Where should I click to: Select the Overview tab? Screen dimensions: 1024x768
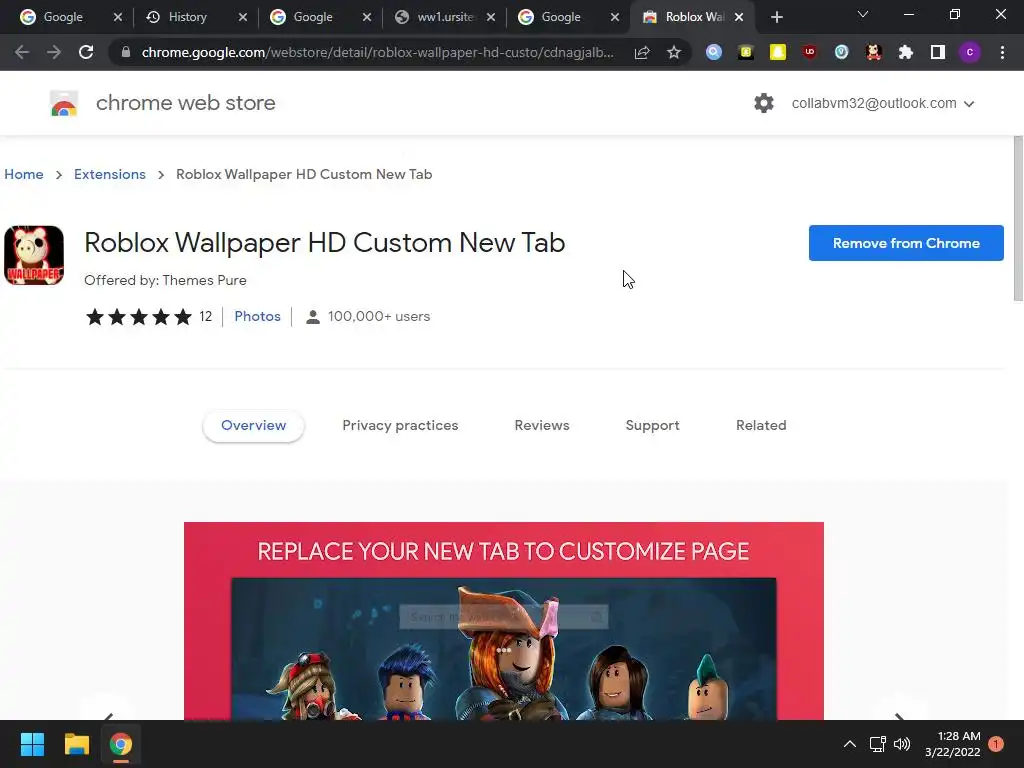coord(253,425)
